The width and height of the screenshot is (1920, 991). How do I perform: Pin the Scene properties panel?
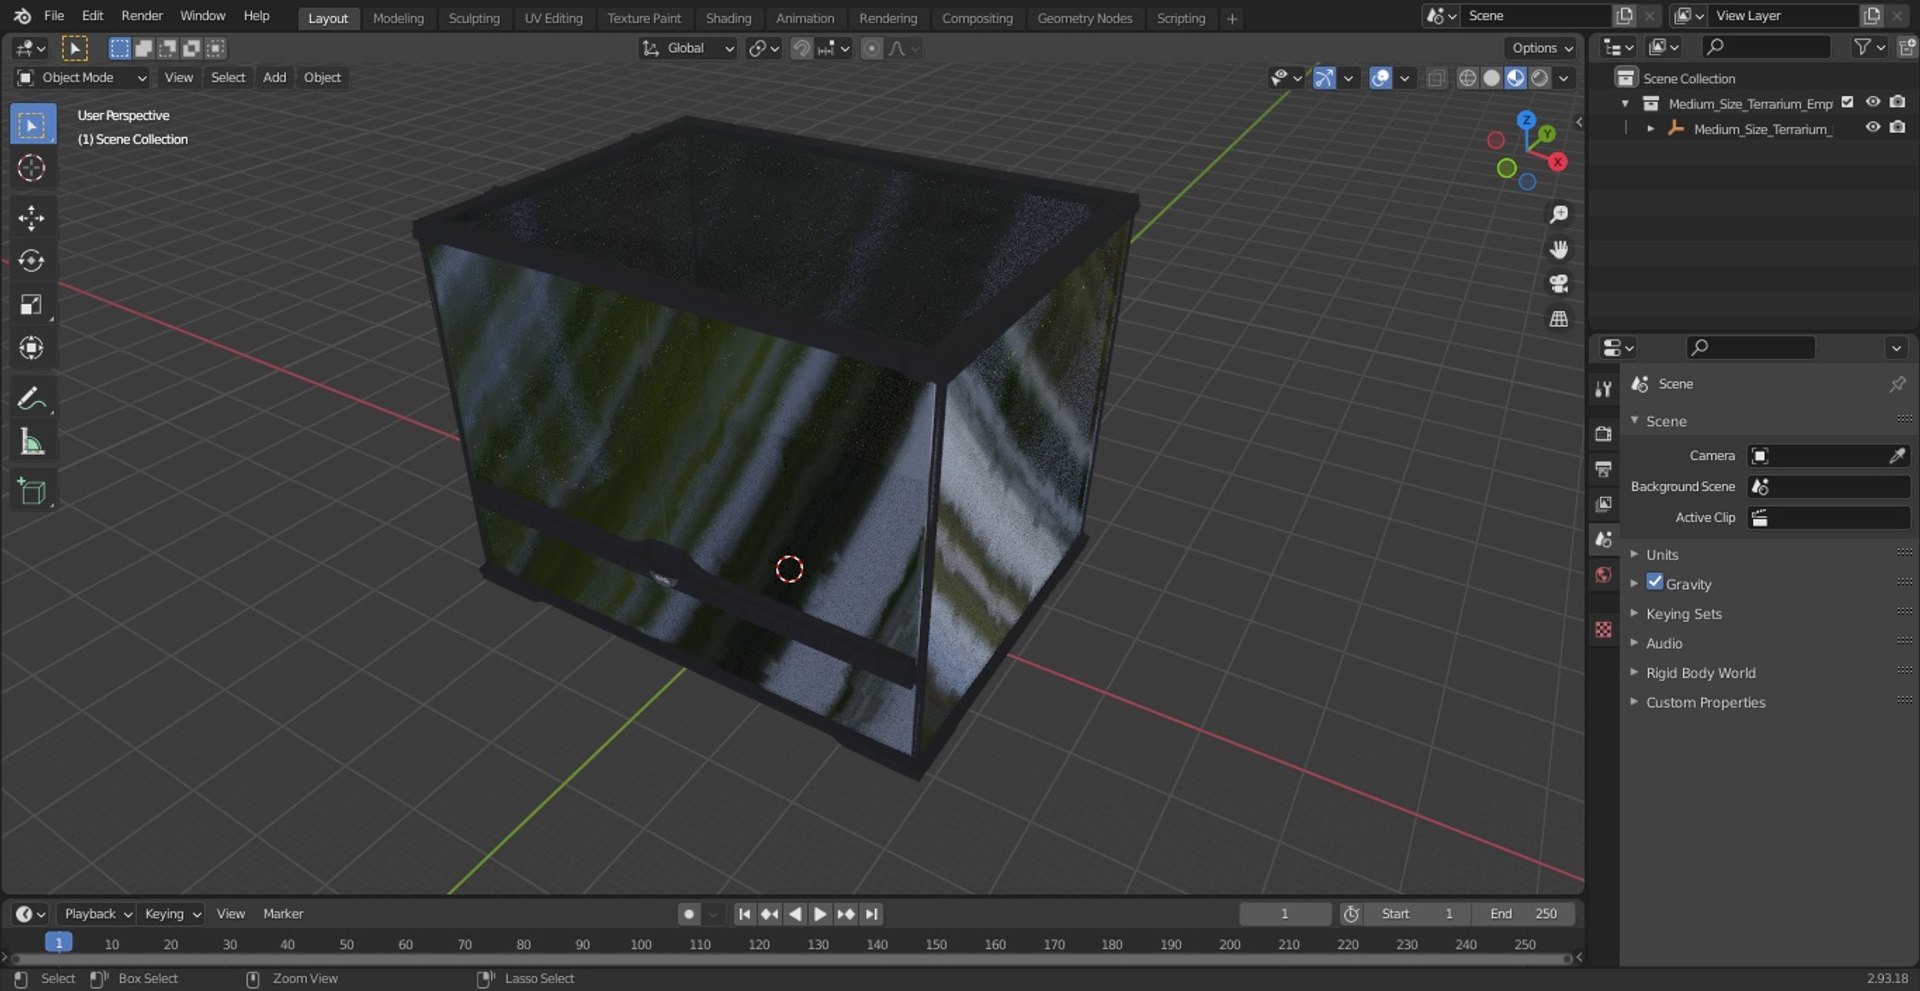(1897, 384)
